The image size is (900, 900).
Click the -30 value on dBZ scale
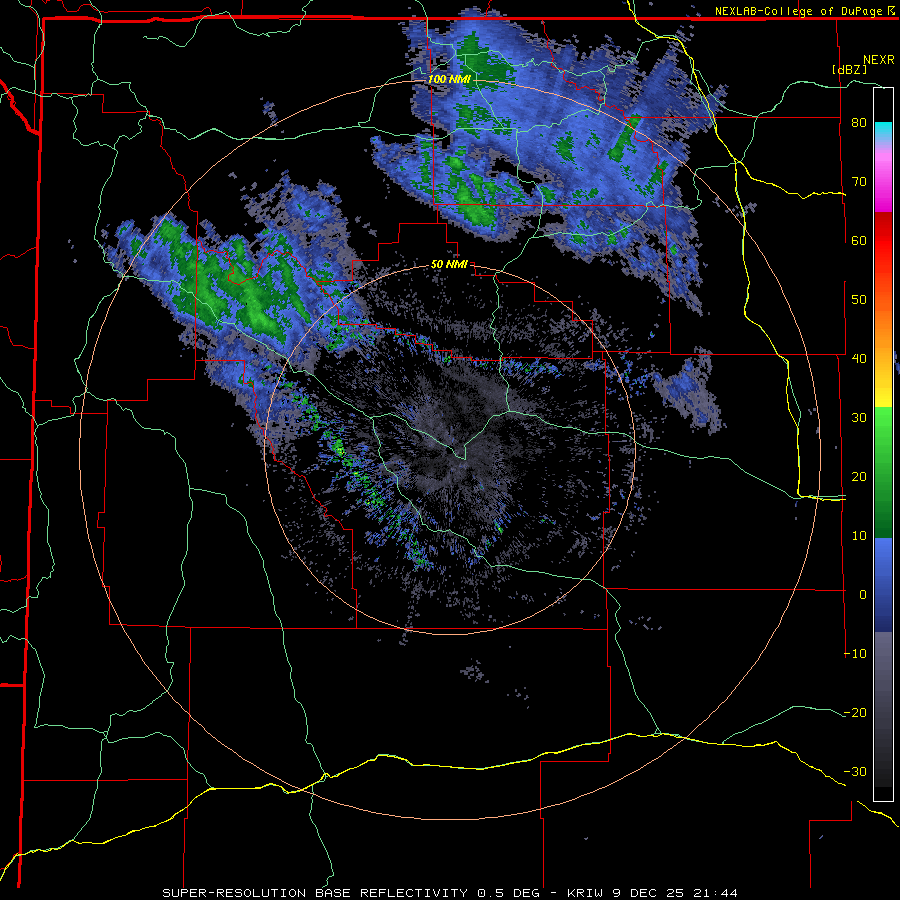(855, 772)
